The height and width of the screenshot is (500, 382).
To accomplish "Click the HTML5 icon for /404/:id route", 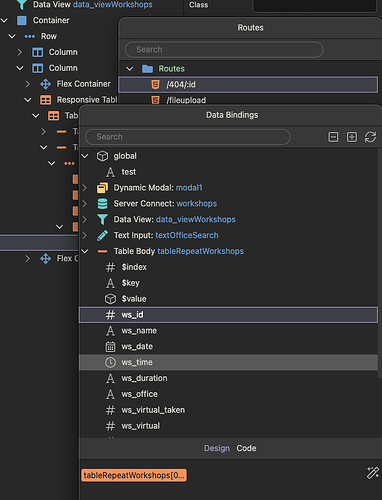I will click(155, 85).
